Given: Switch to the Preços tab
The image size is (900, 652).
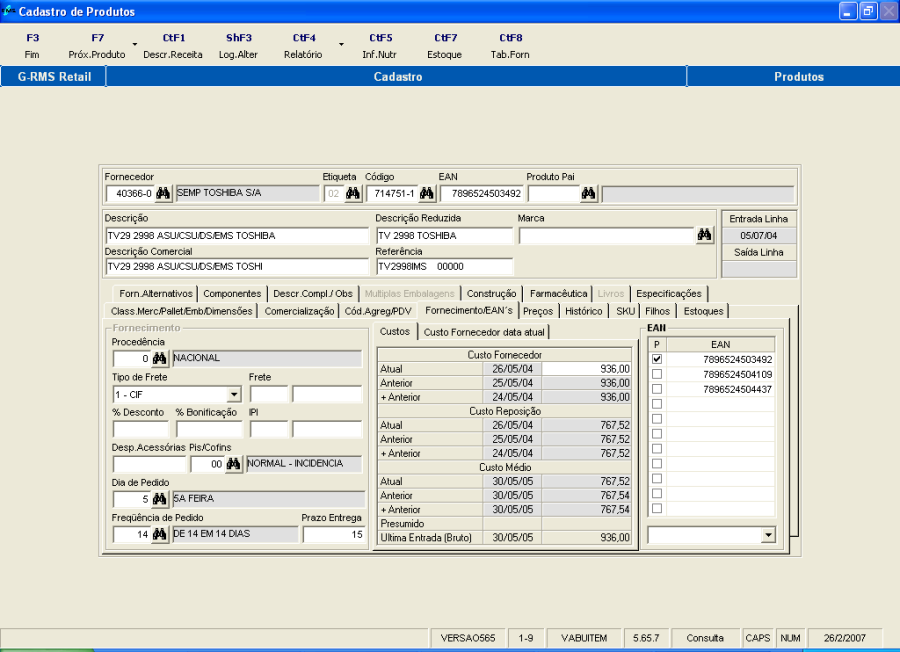Looking at the screenshot, I should point(538,311).
